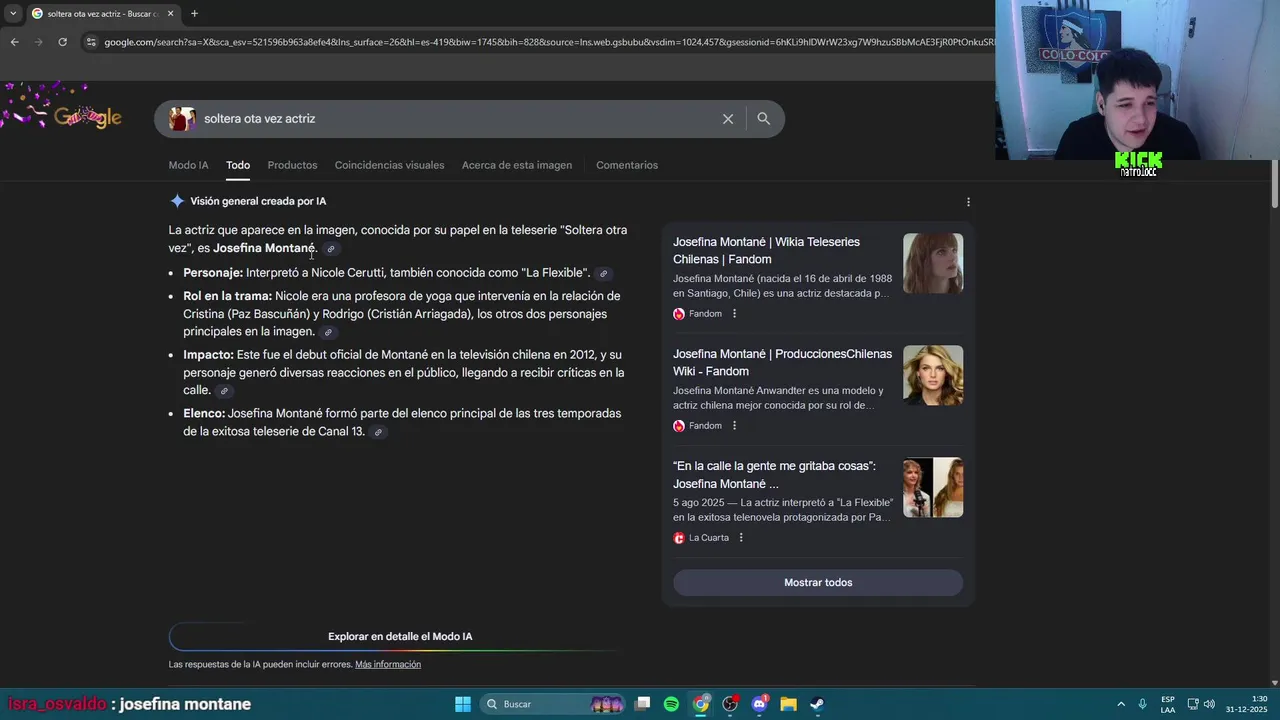Open the clock showing 1:30 31-12-2025
The height and width of the screenshot is (720, 1280).
coord(1246,704)
